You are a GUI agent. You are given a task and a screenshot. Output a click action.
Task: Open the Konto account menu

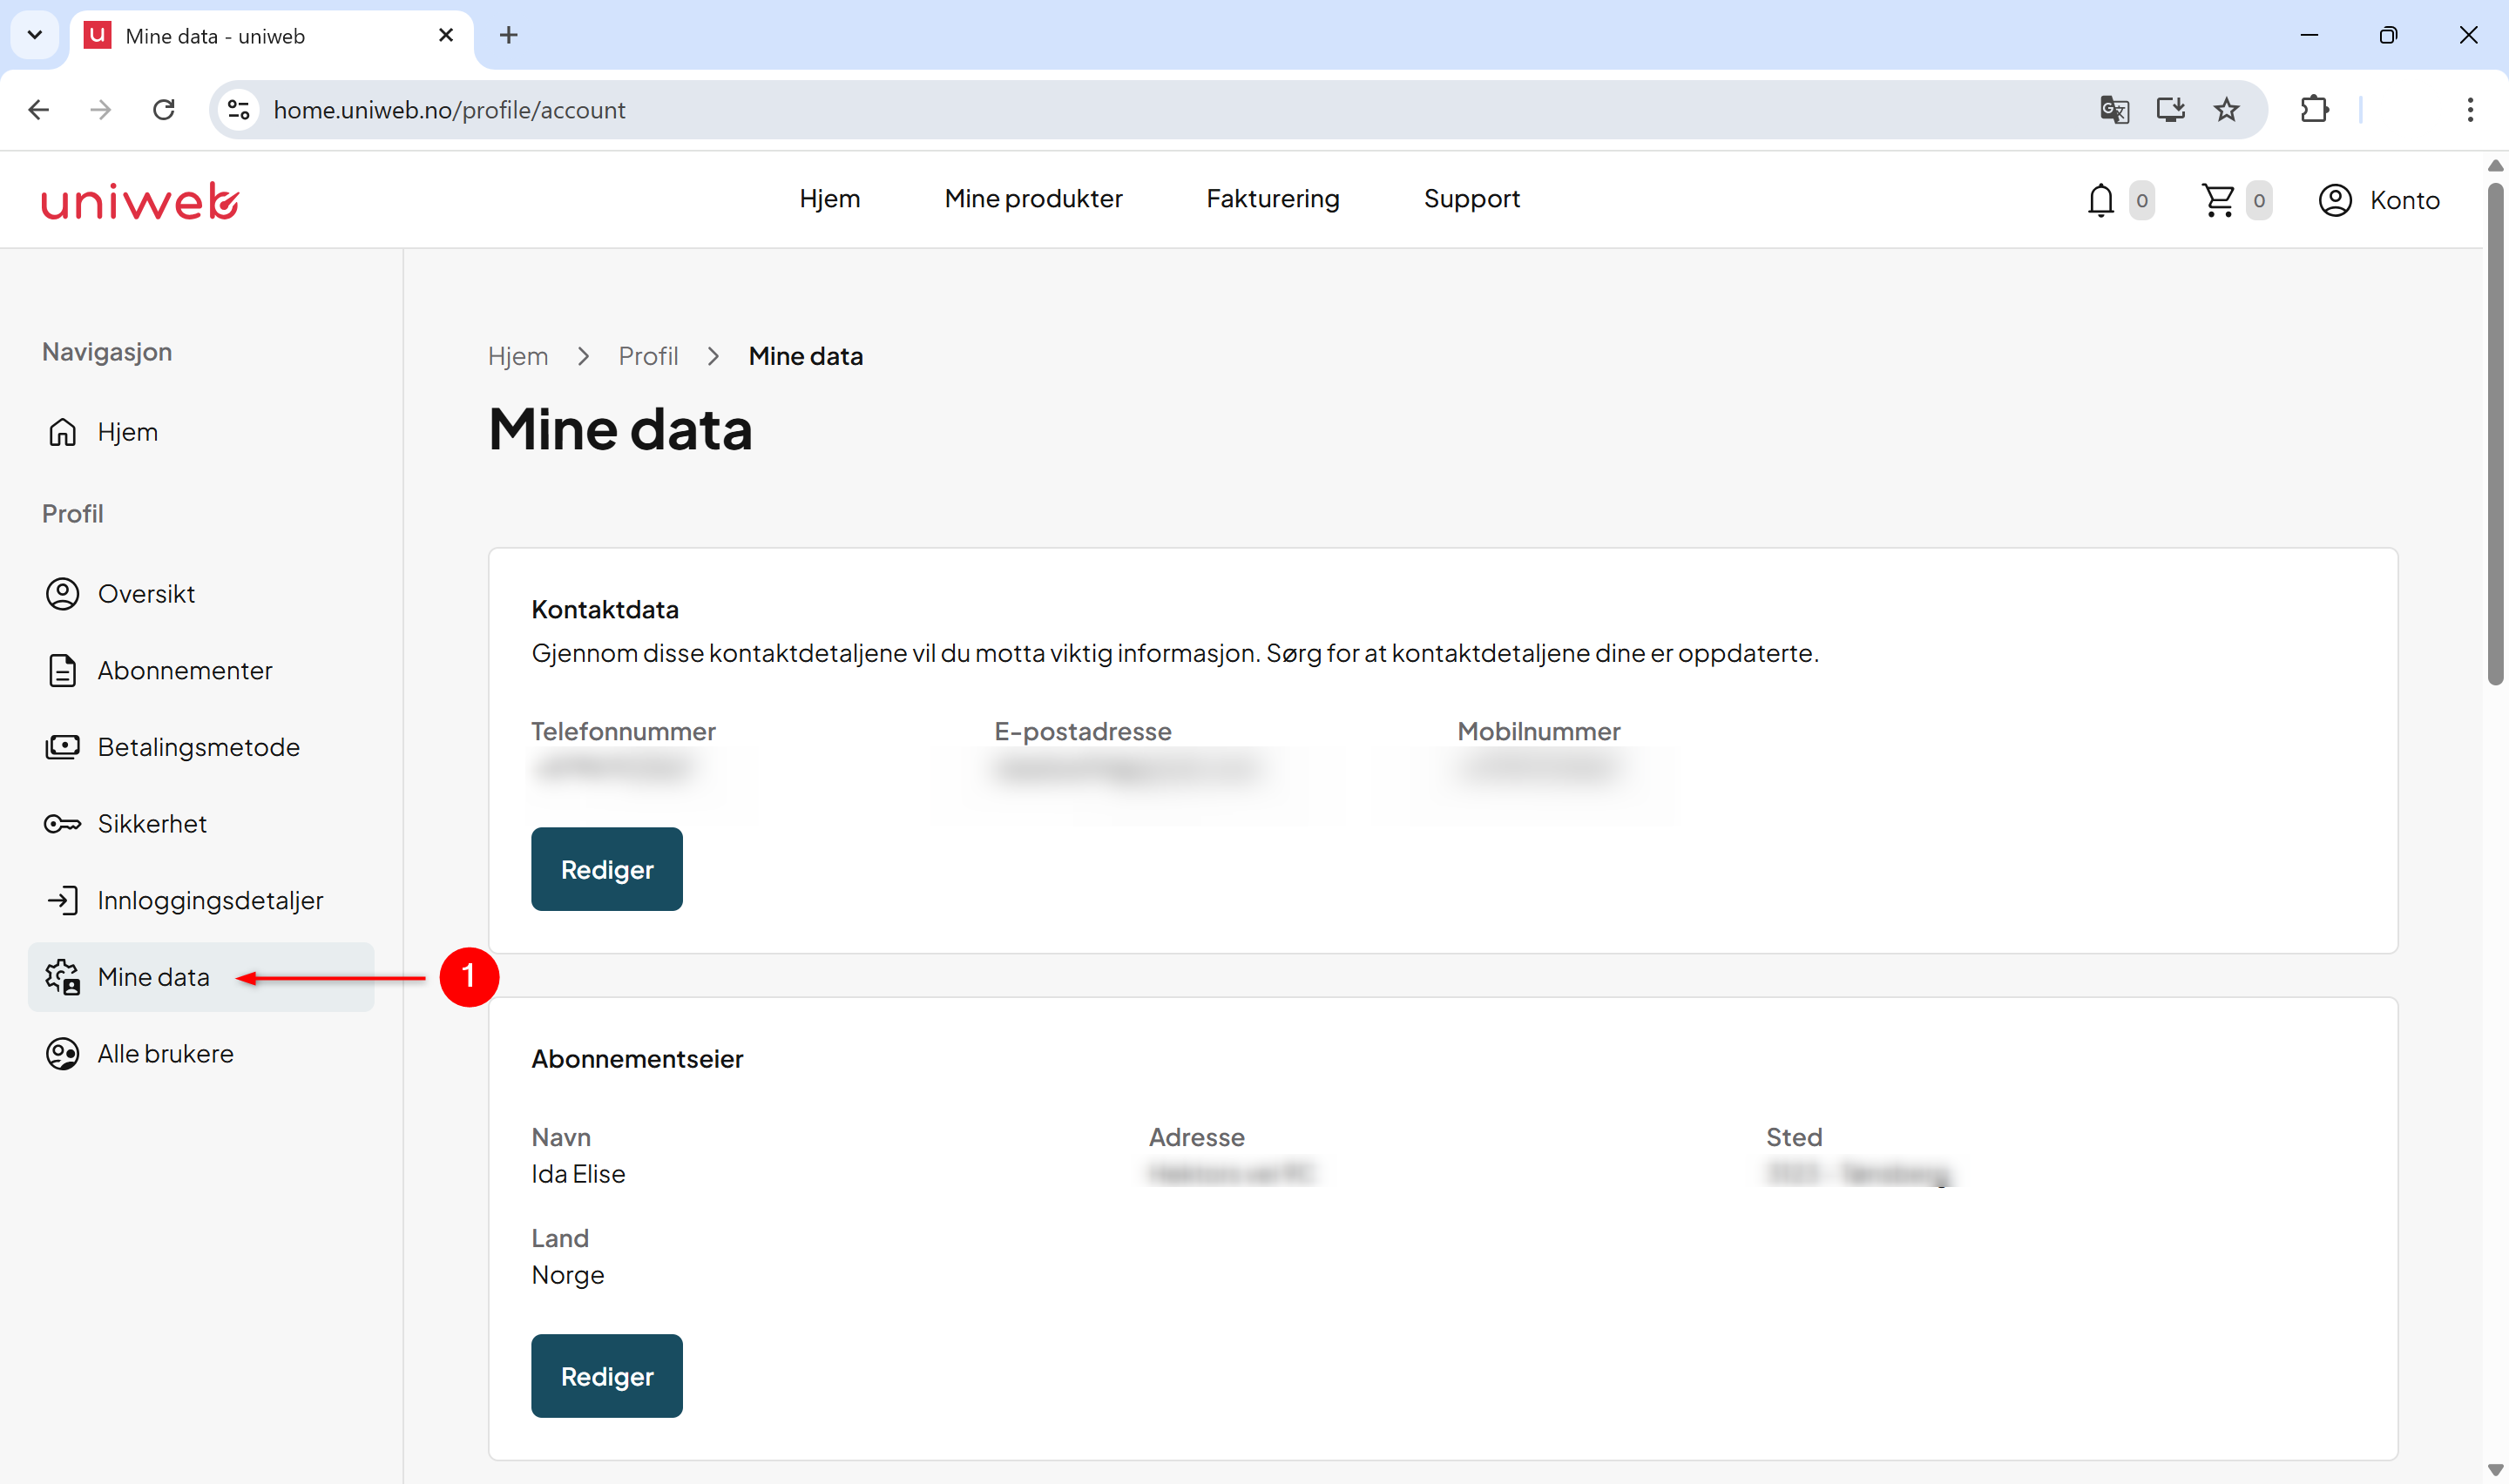tap(2379, 200)
